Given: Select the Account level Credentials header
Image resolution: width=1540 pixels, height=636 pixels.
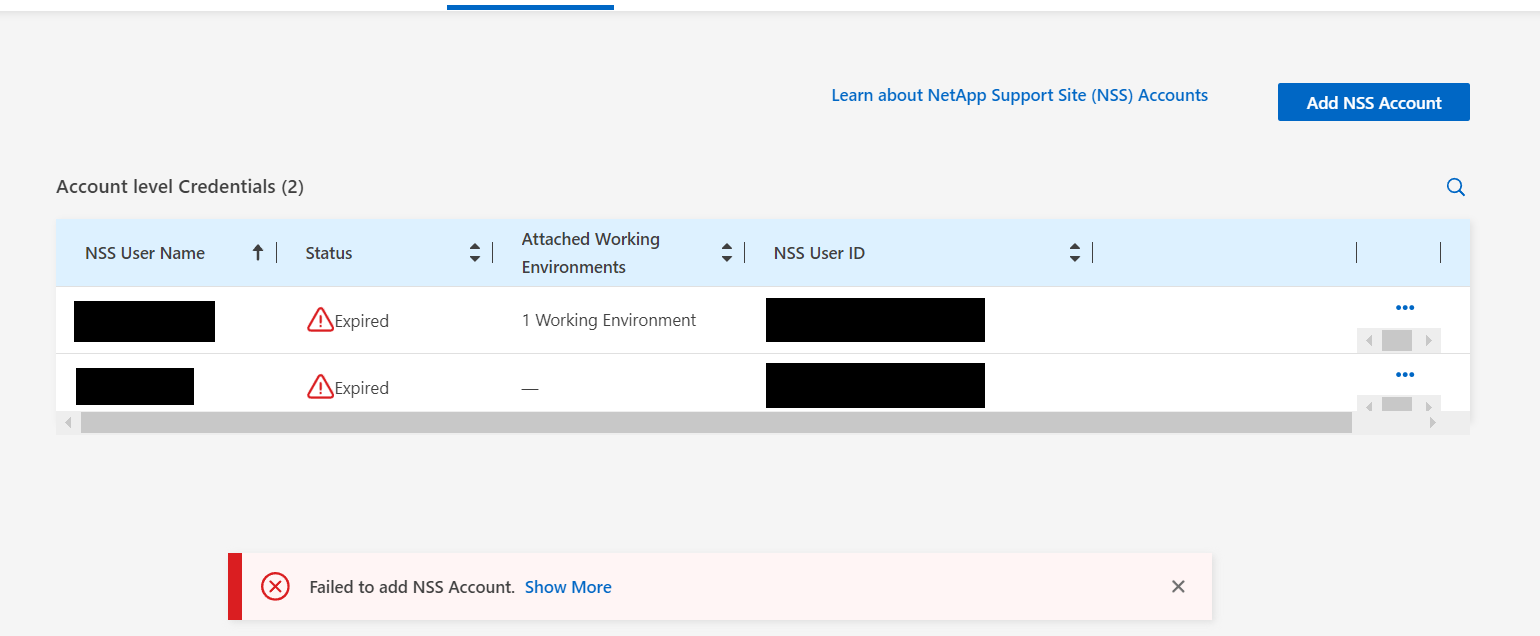Looking at the screenshot, I should [180, 187].
